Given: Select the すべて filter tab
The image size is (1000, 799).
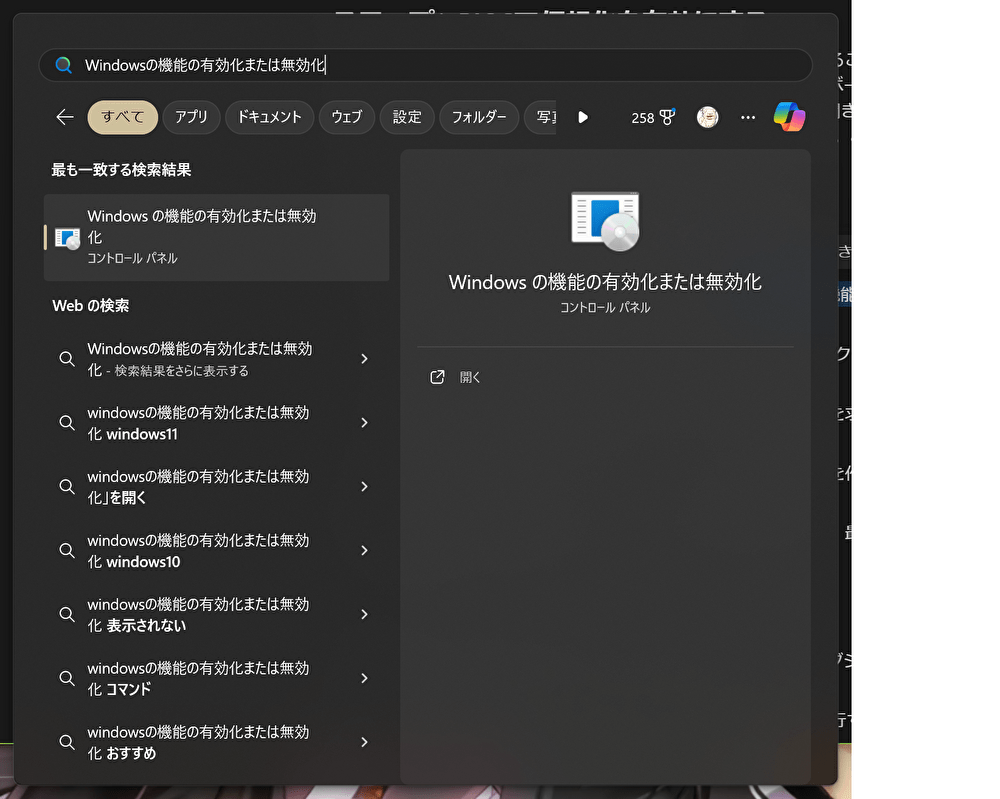Looking at the screenshot, I should coord(122,117).
